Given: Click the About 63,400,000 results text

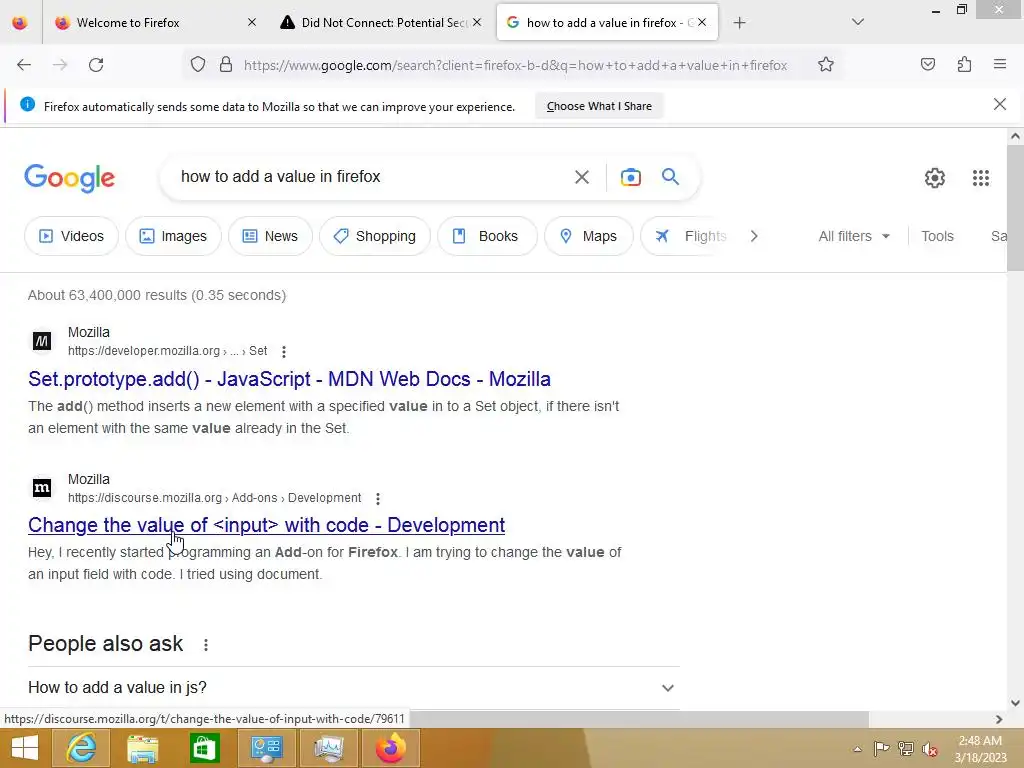Looking at the screenshot, I should (157, 295).
